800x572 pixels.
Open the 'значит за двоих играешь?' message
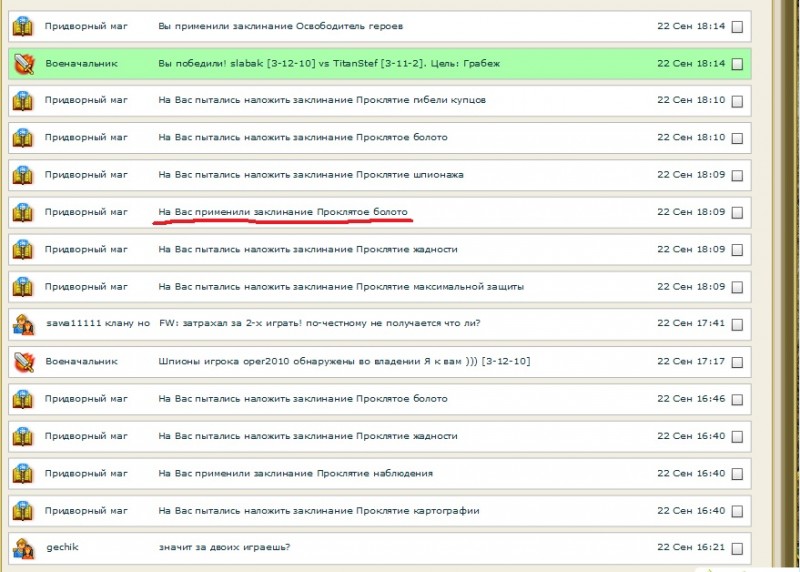(225, 548)
